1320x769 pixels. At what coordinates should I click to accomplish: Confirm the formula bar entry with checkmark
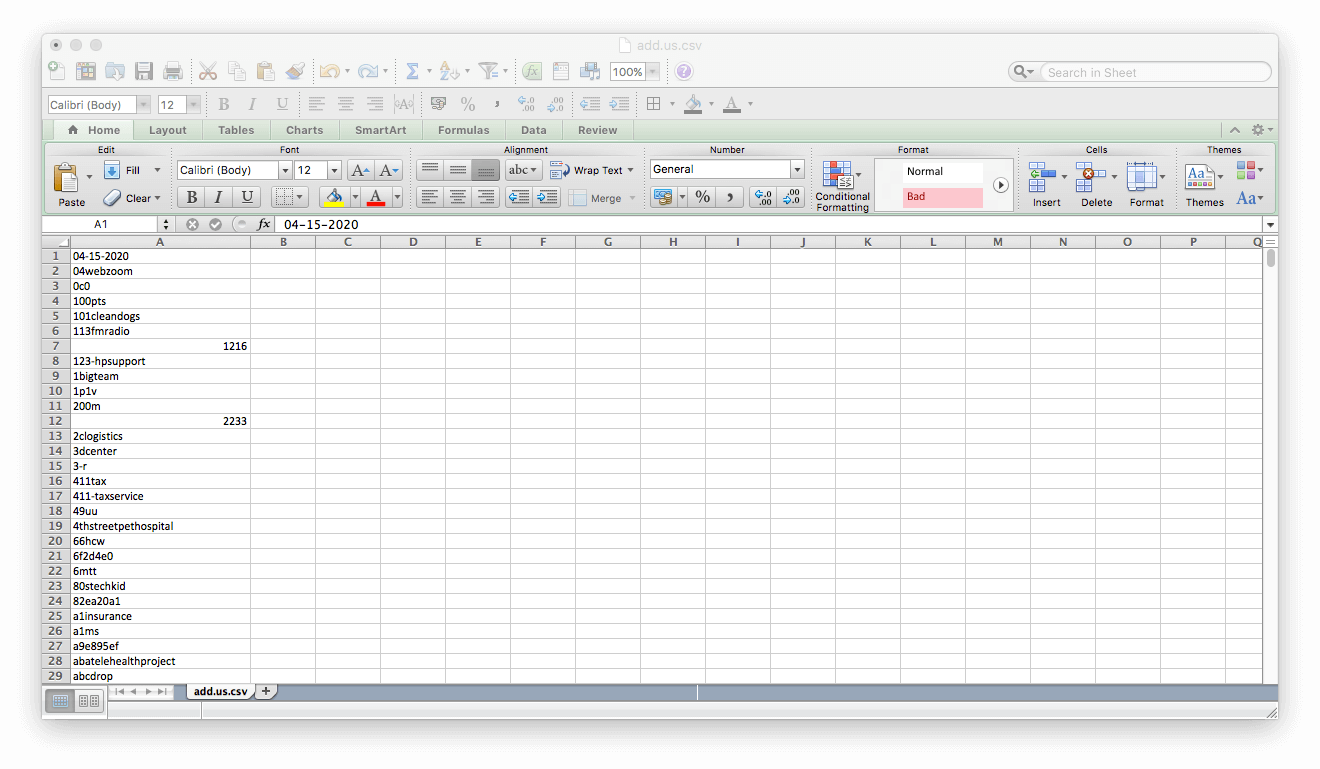(215, 225)
